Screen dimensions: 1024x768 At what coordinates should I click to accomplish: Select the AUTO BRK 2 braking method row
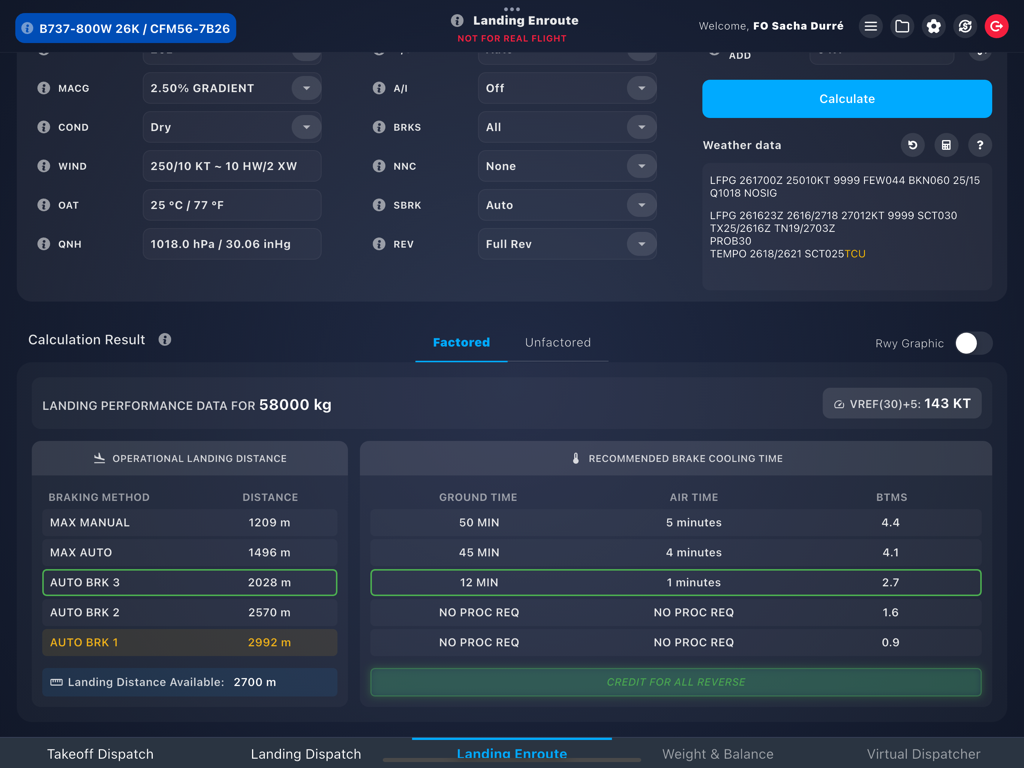click(x=189, y=612)
